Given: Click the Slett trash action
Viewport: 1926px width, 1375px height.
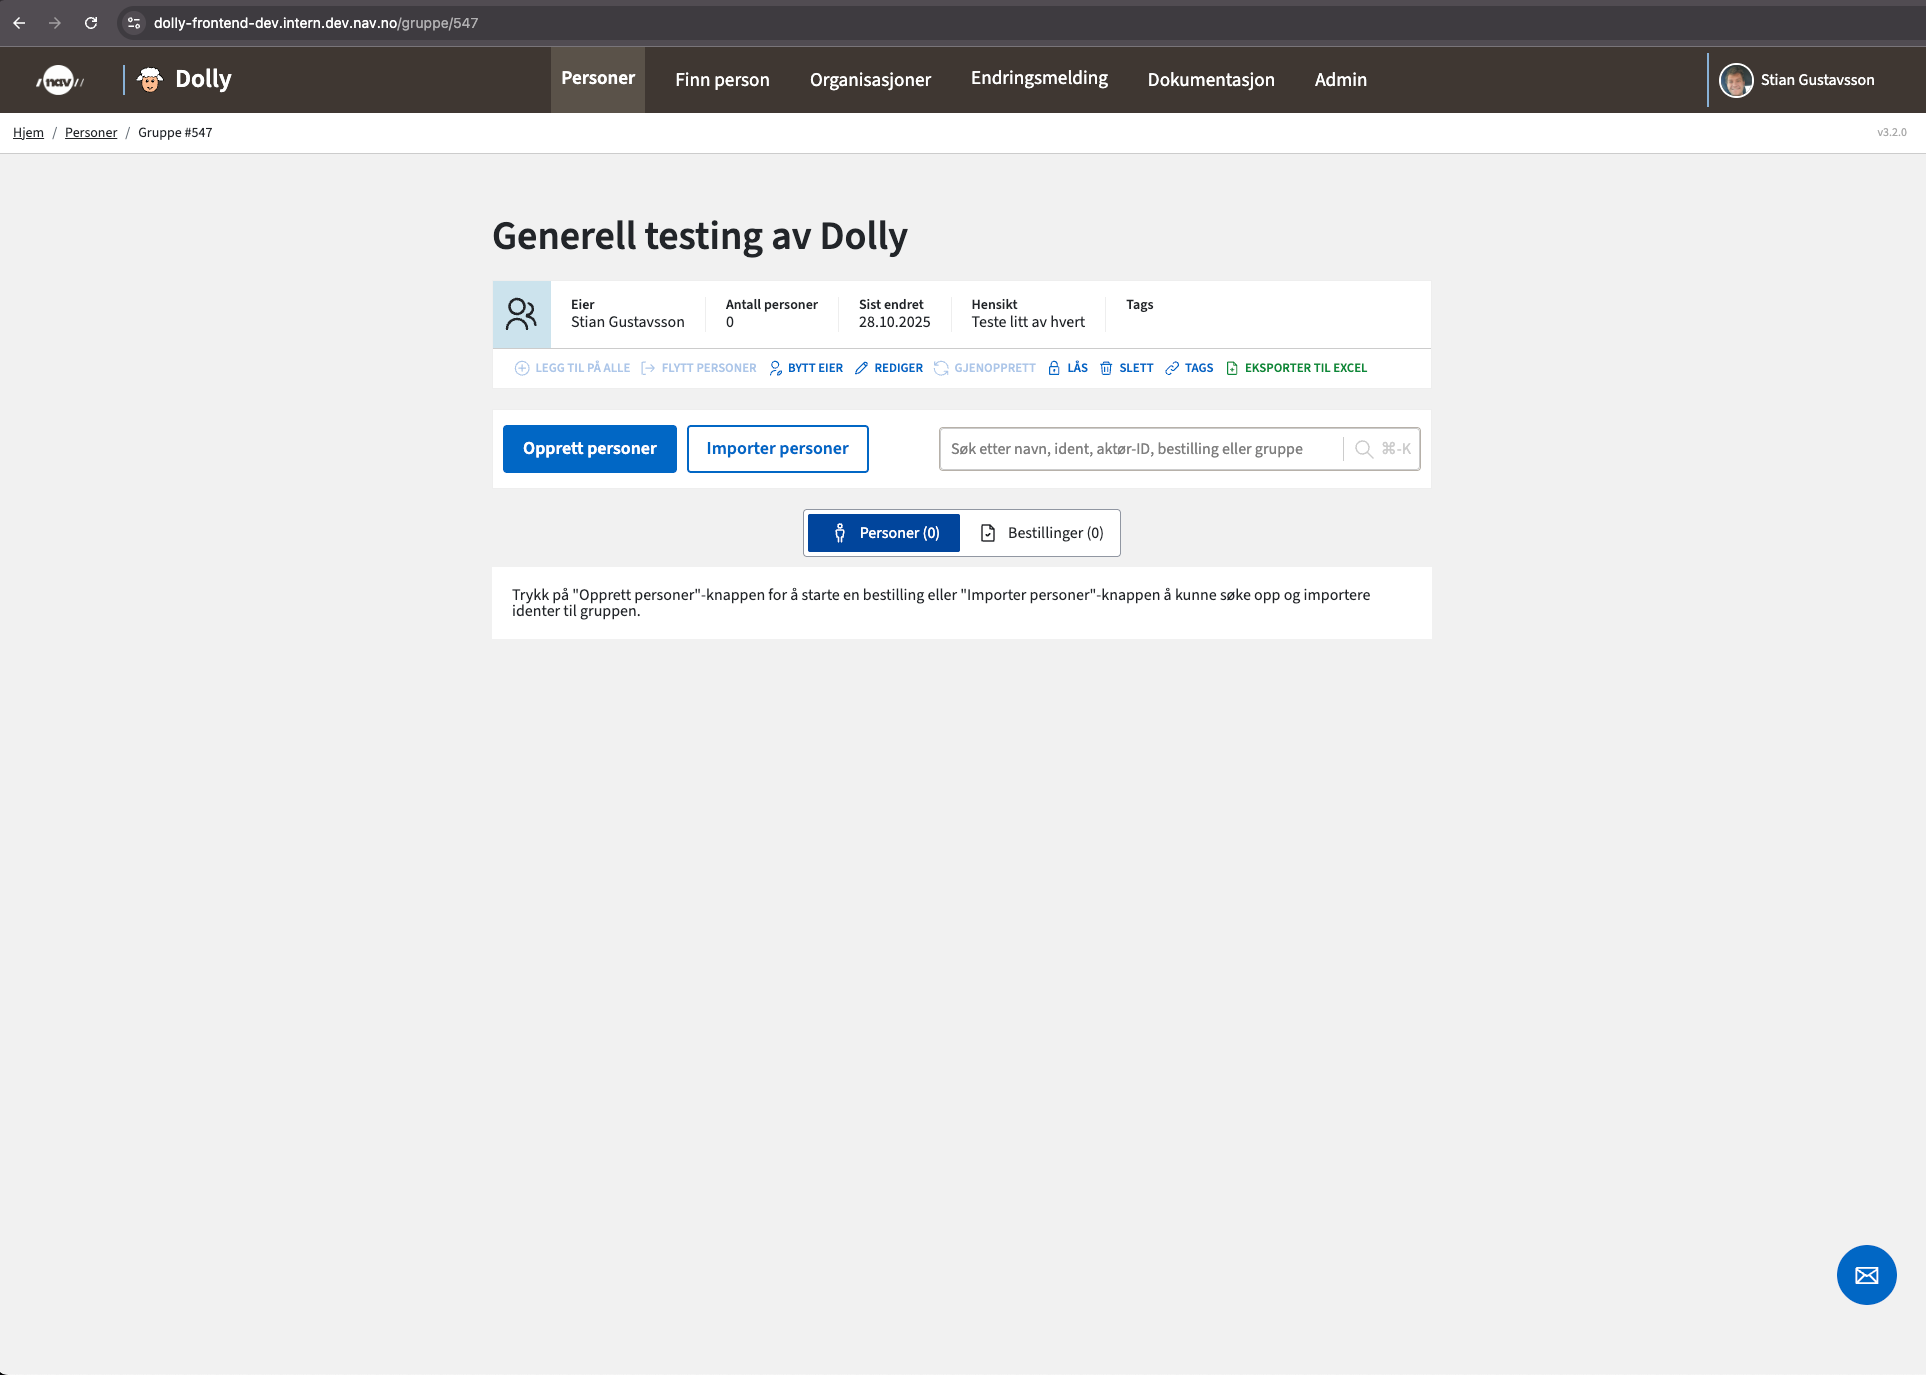Looking at the screenshot, I should point(1126,368).
